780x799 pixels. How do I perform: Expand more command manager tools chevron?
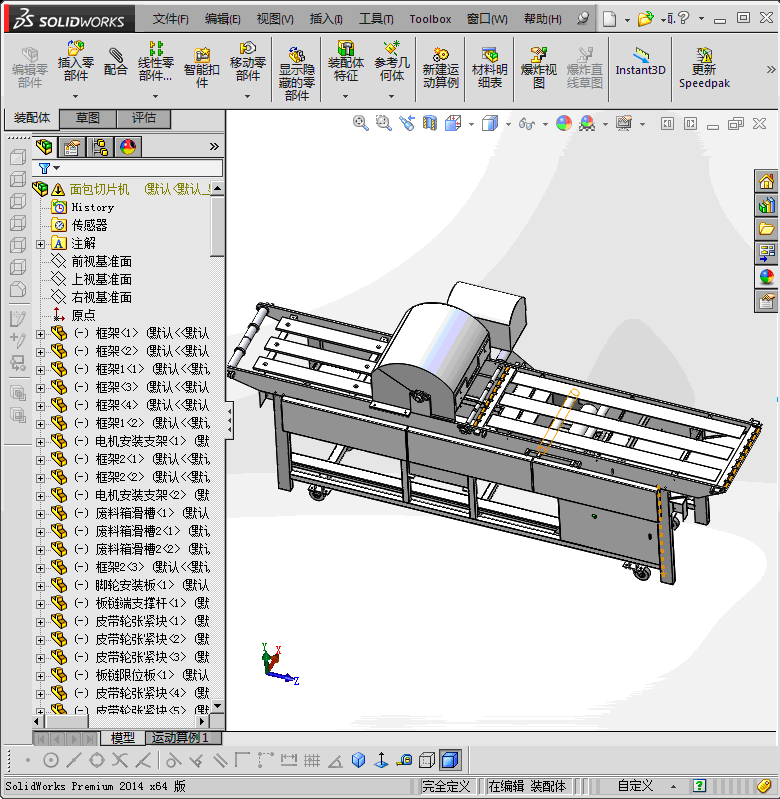[x=771, y=69]
